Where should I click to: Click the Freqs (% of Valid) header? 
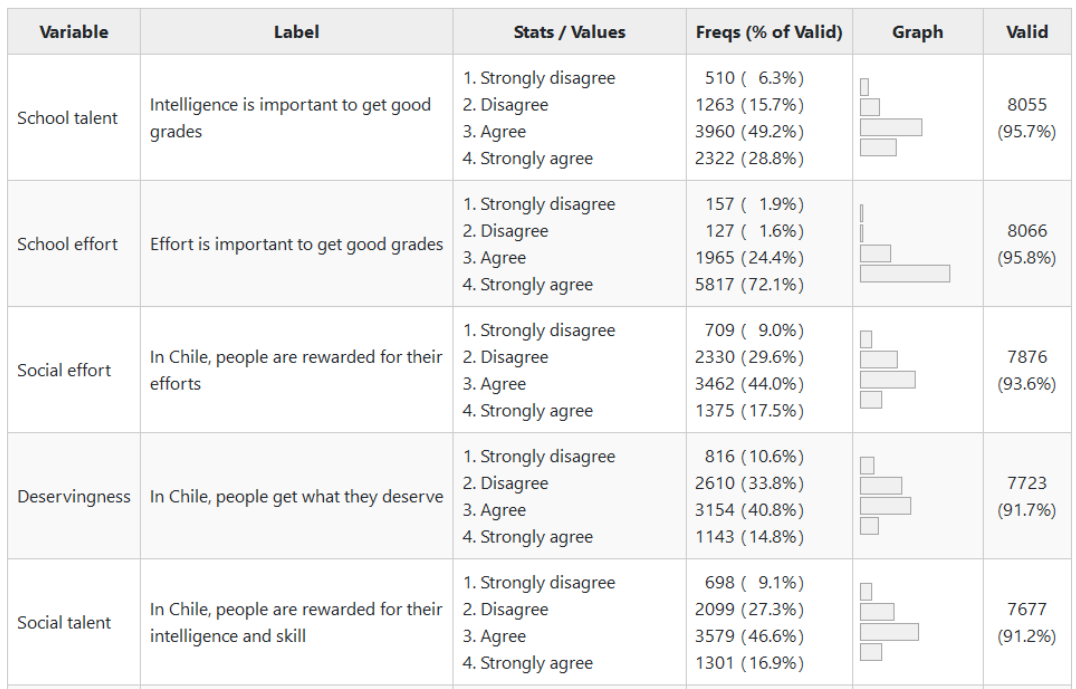click(769, 32)
